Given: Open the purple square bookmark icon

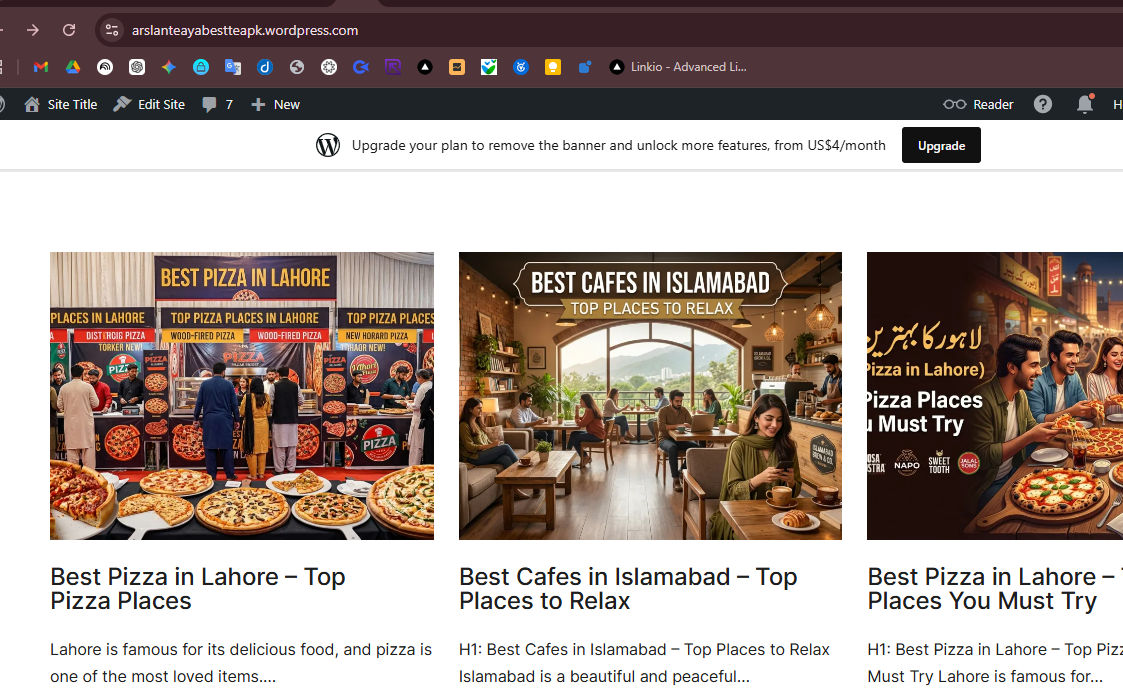Looking at the screenshot, I should 393,67.
